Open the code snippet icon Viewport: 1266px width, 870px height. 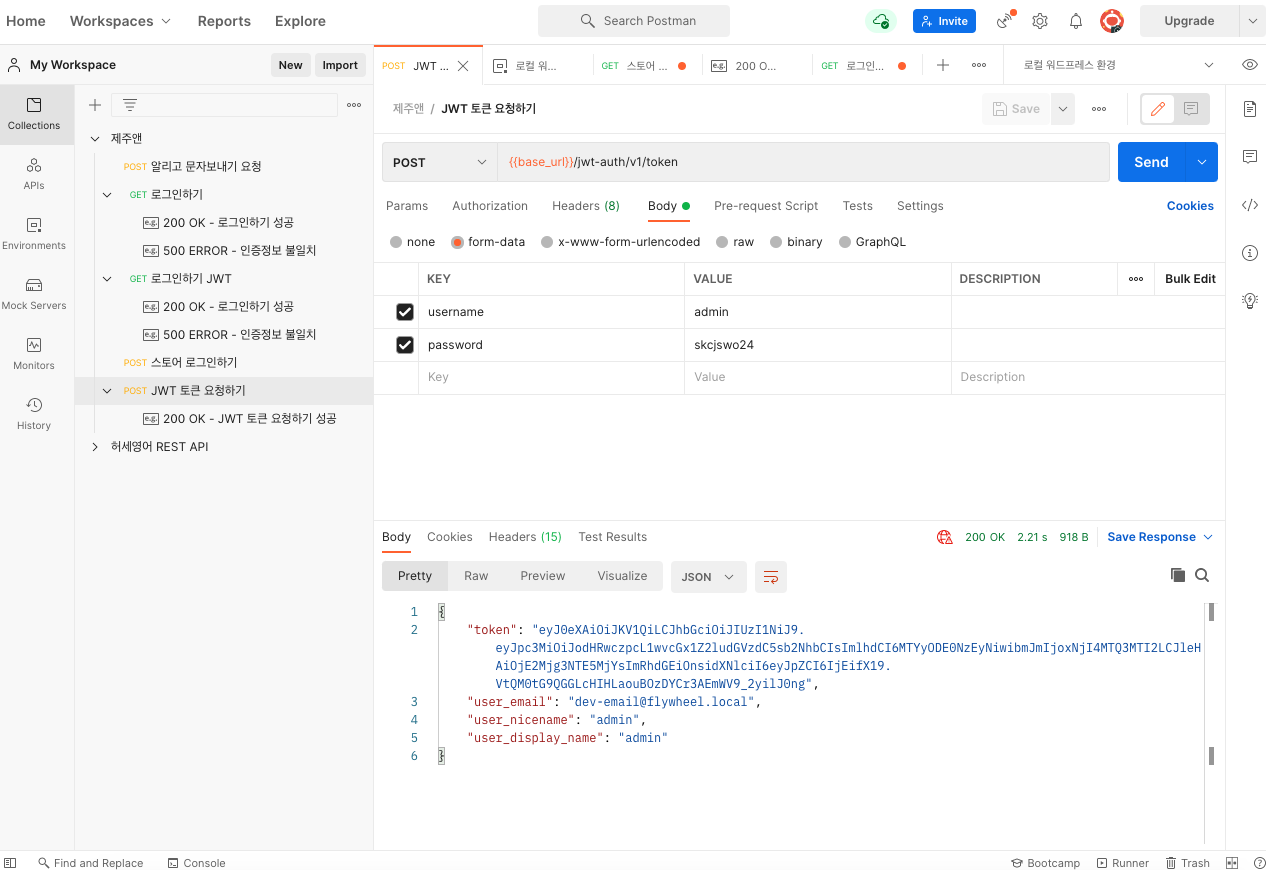(1249, 205)
